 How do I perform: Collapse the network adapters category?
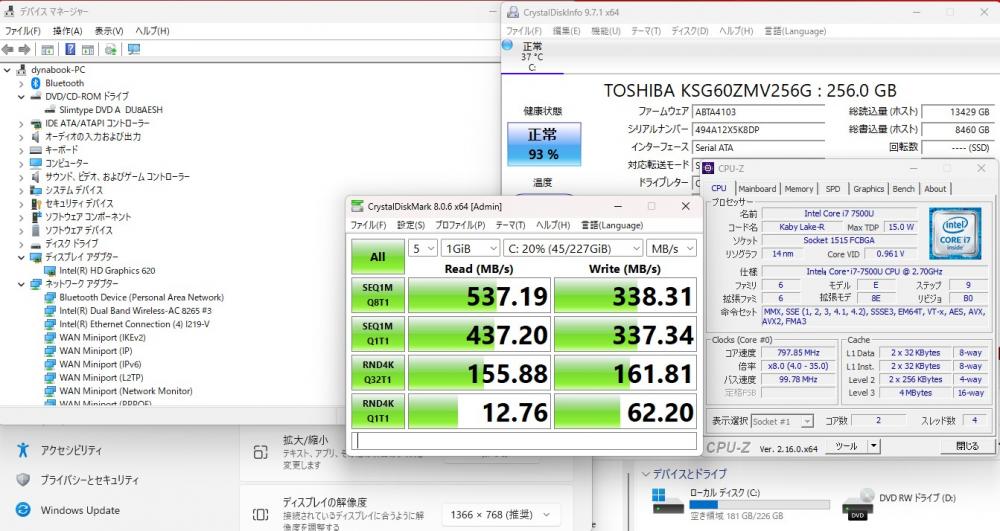click(x=21, y=284)
